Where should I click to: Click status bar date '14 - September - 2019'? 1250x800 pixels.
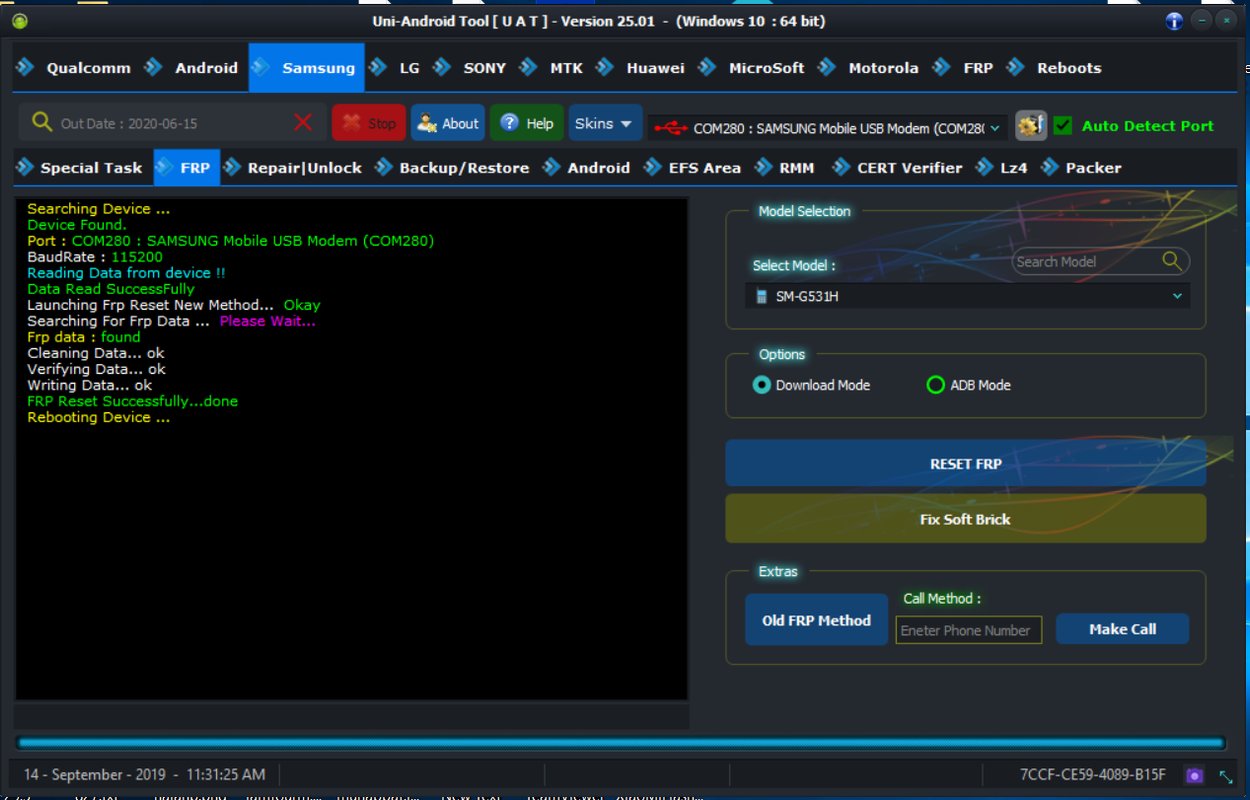pyautogui.click(x=94, y=774)
